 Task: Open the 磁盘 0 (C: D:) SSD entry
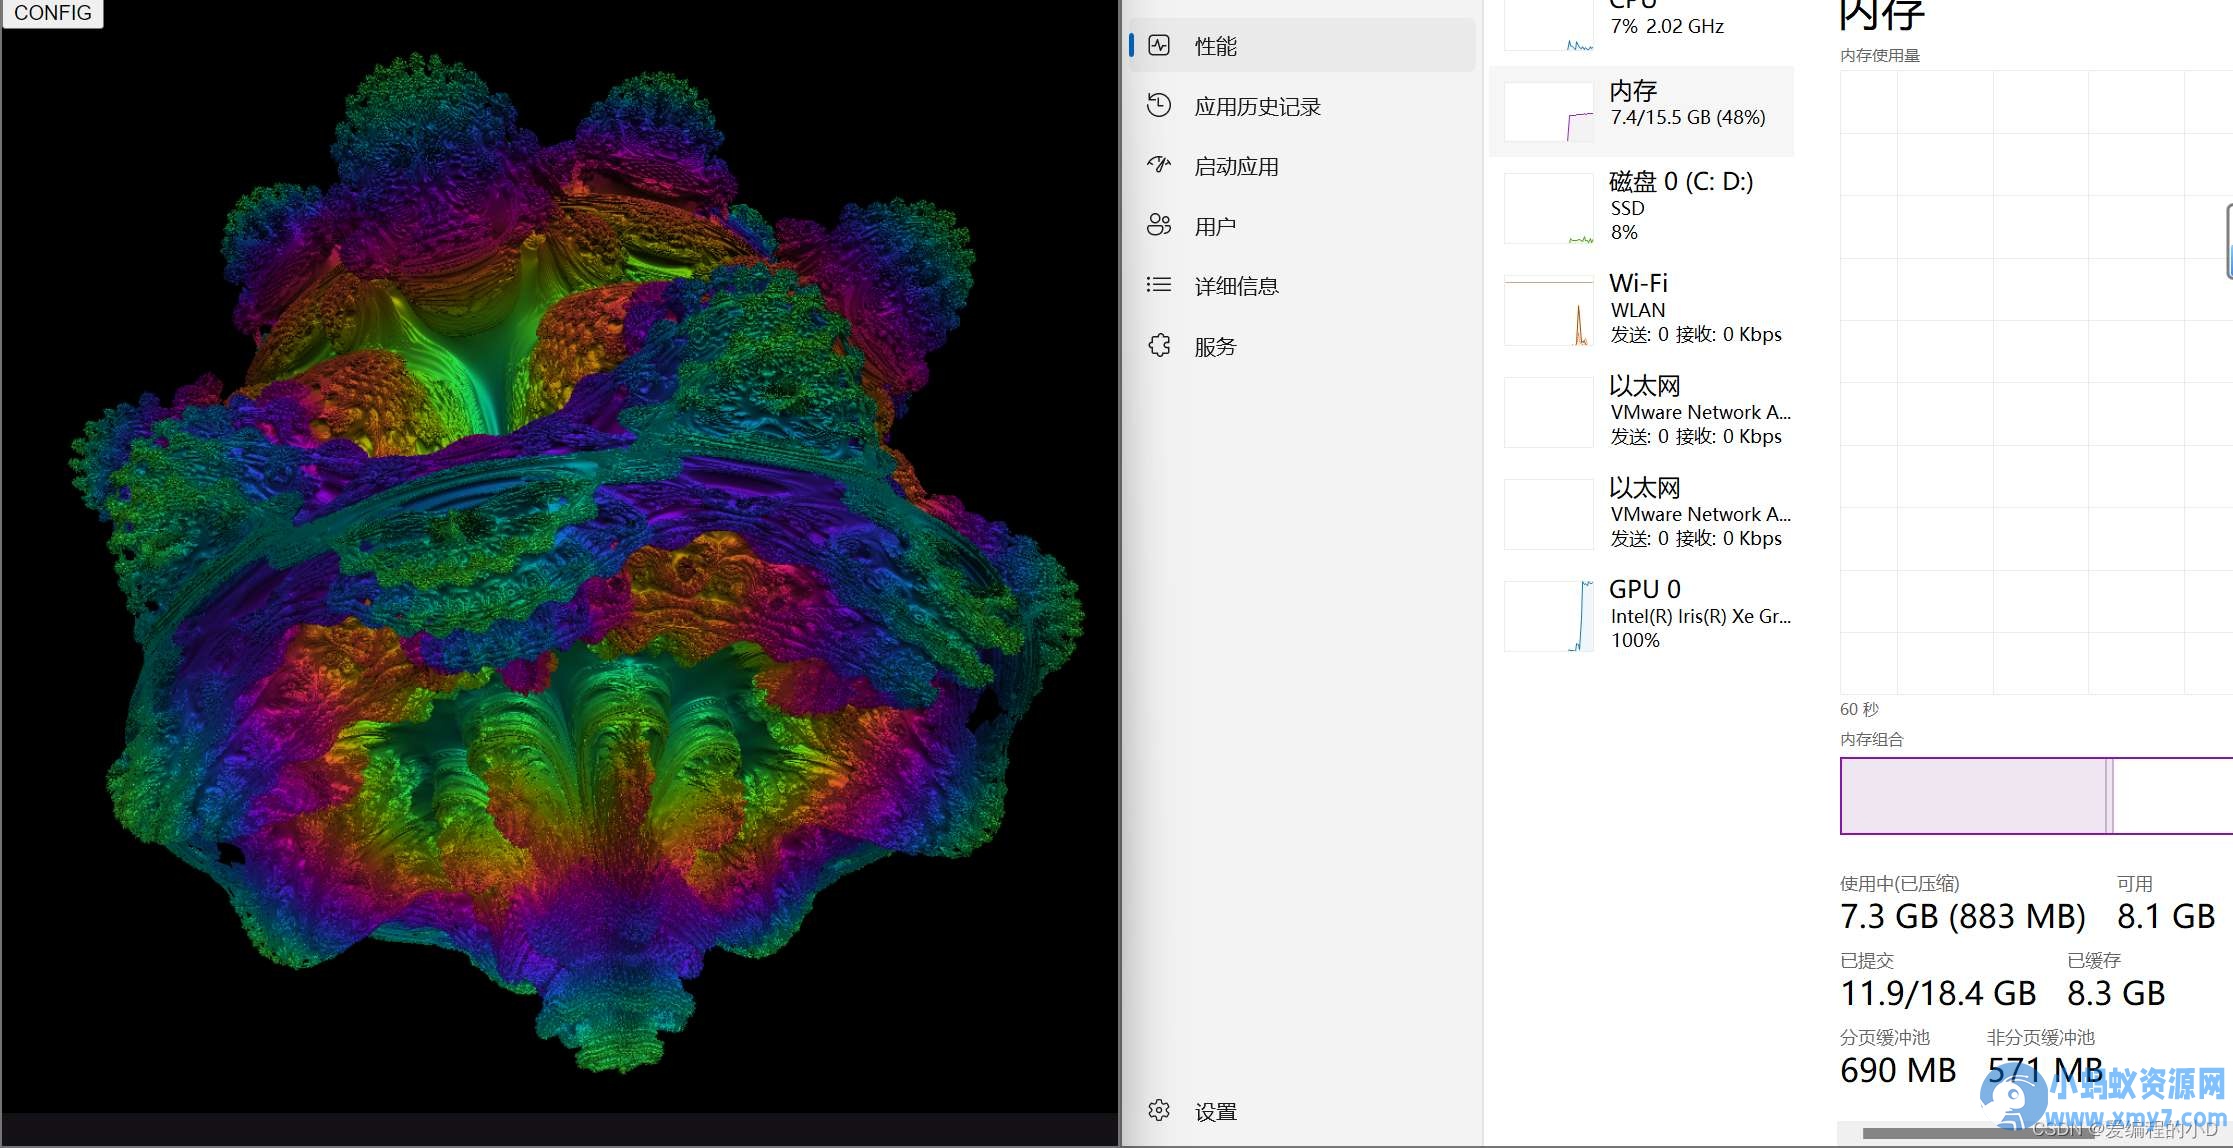(x=1641, y=207)
